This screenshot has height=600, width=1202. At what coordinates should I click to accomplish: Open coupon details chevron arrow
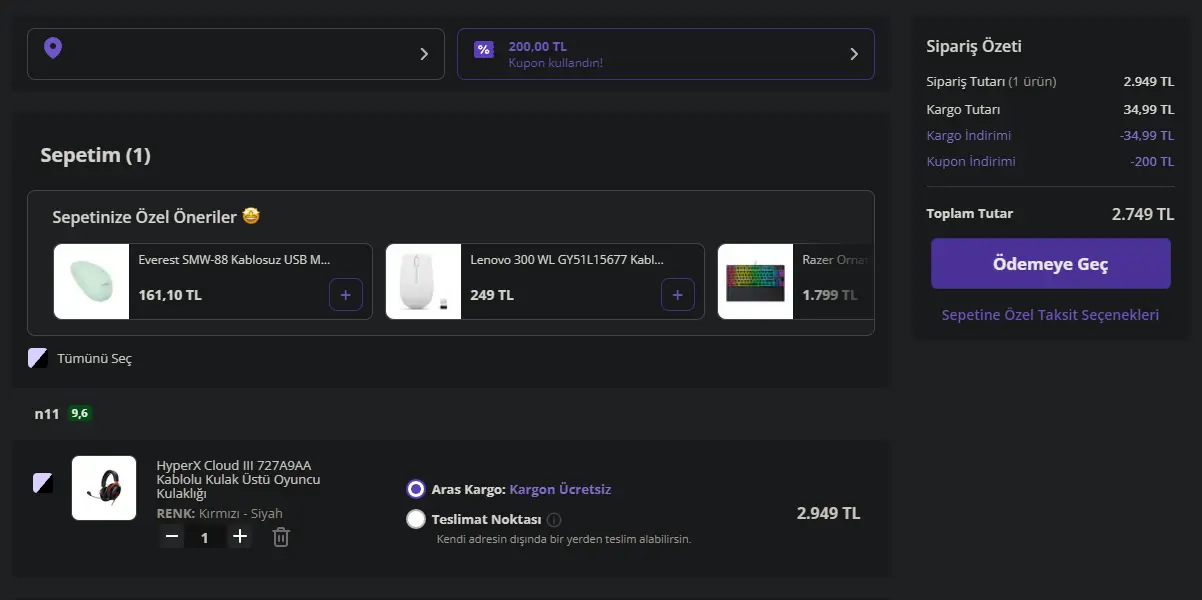point(854,54)
